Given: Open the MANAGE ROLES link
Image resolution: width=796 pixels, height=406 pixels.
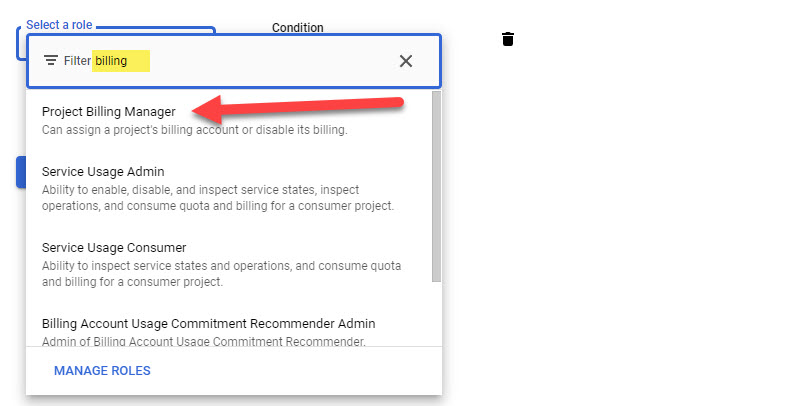Looking at the screenshot, I should coord(102,371).
